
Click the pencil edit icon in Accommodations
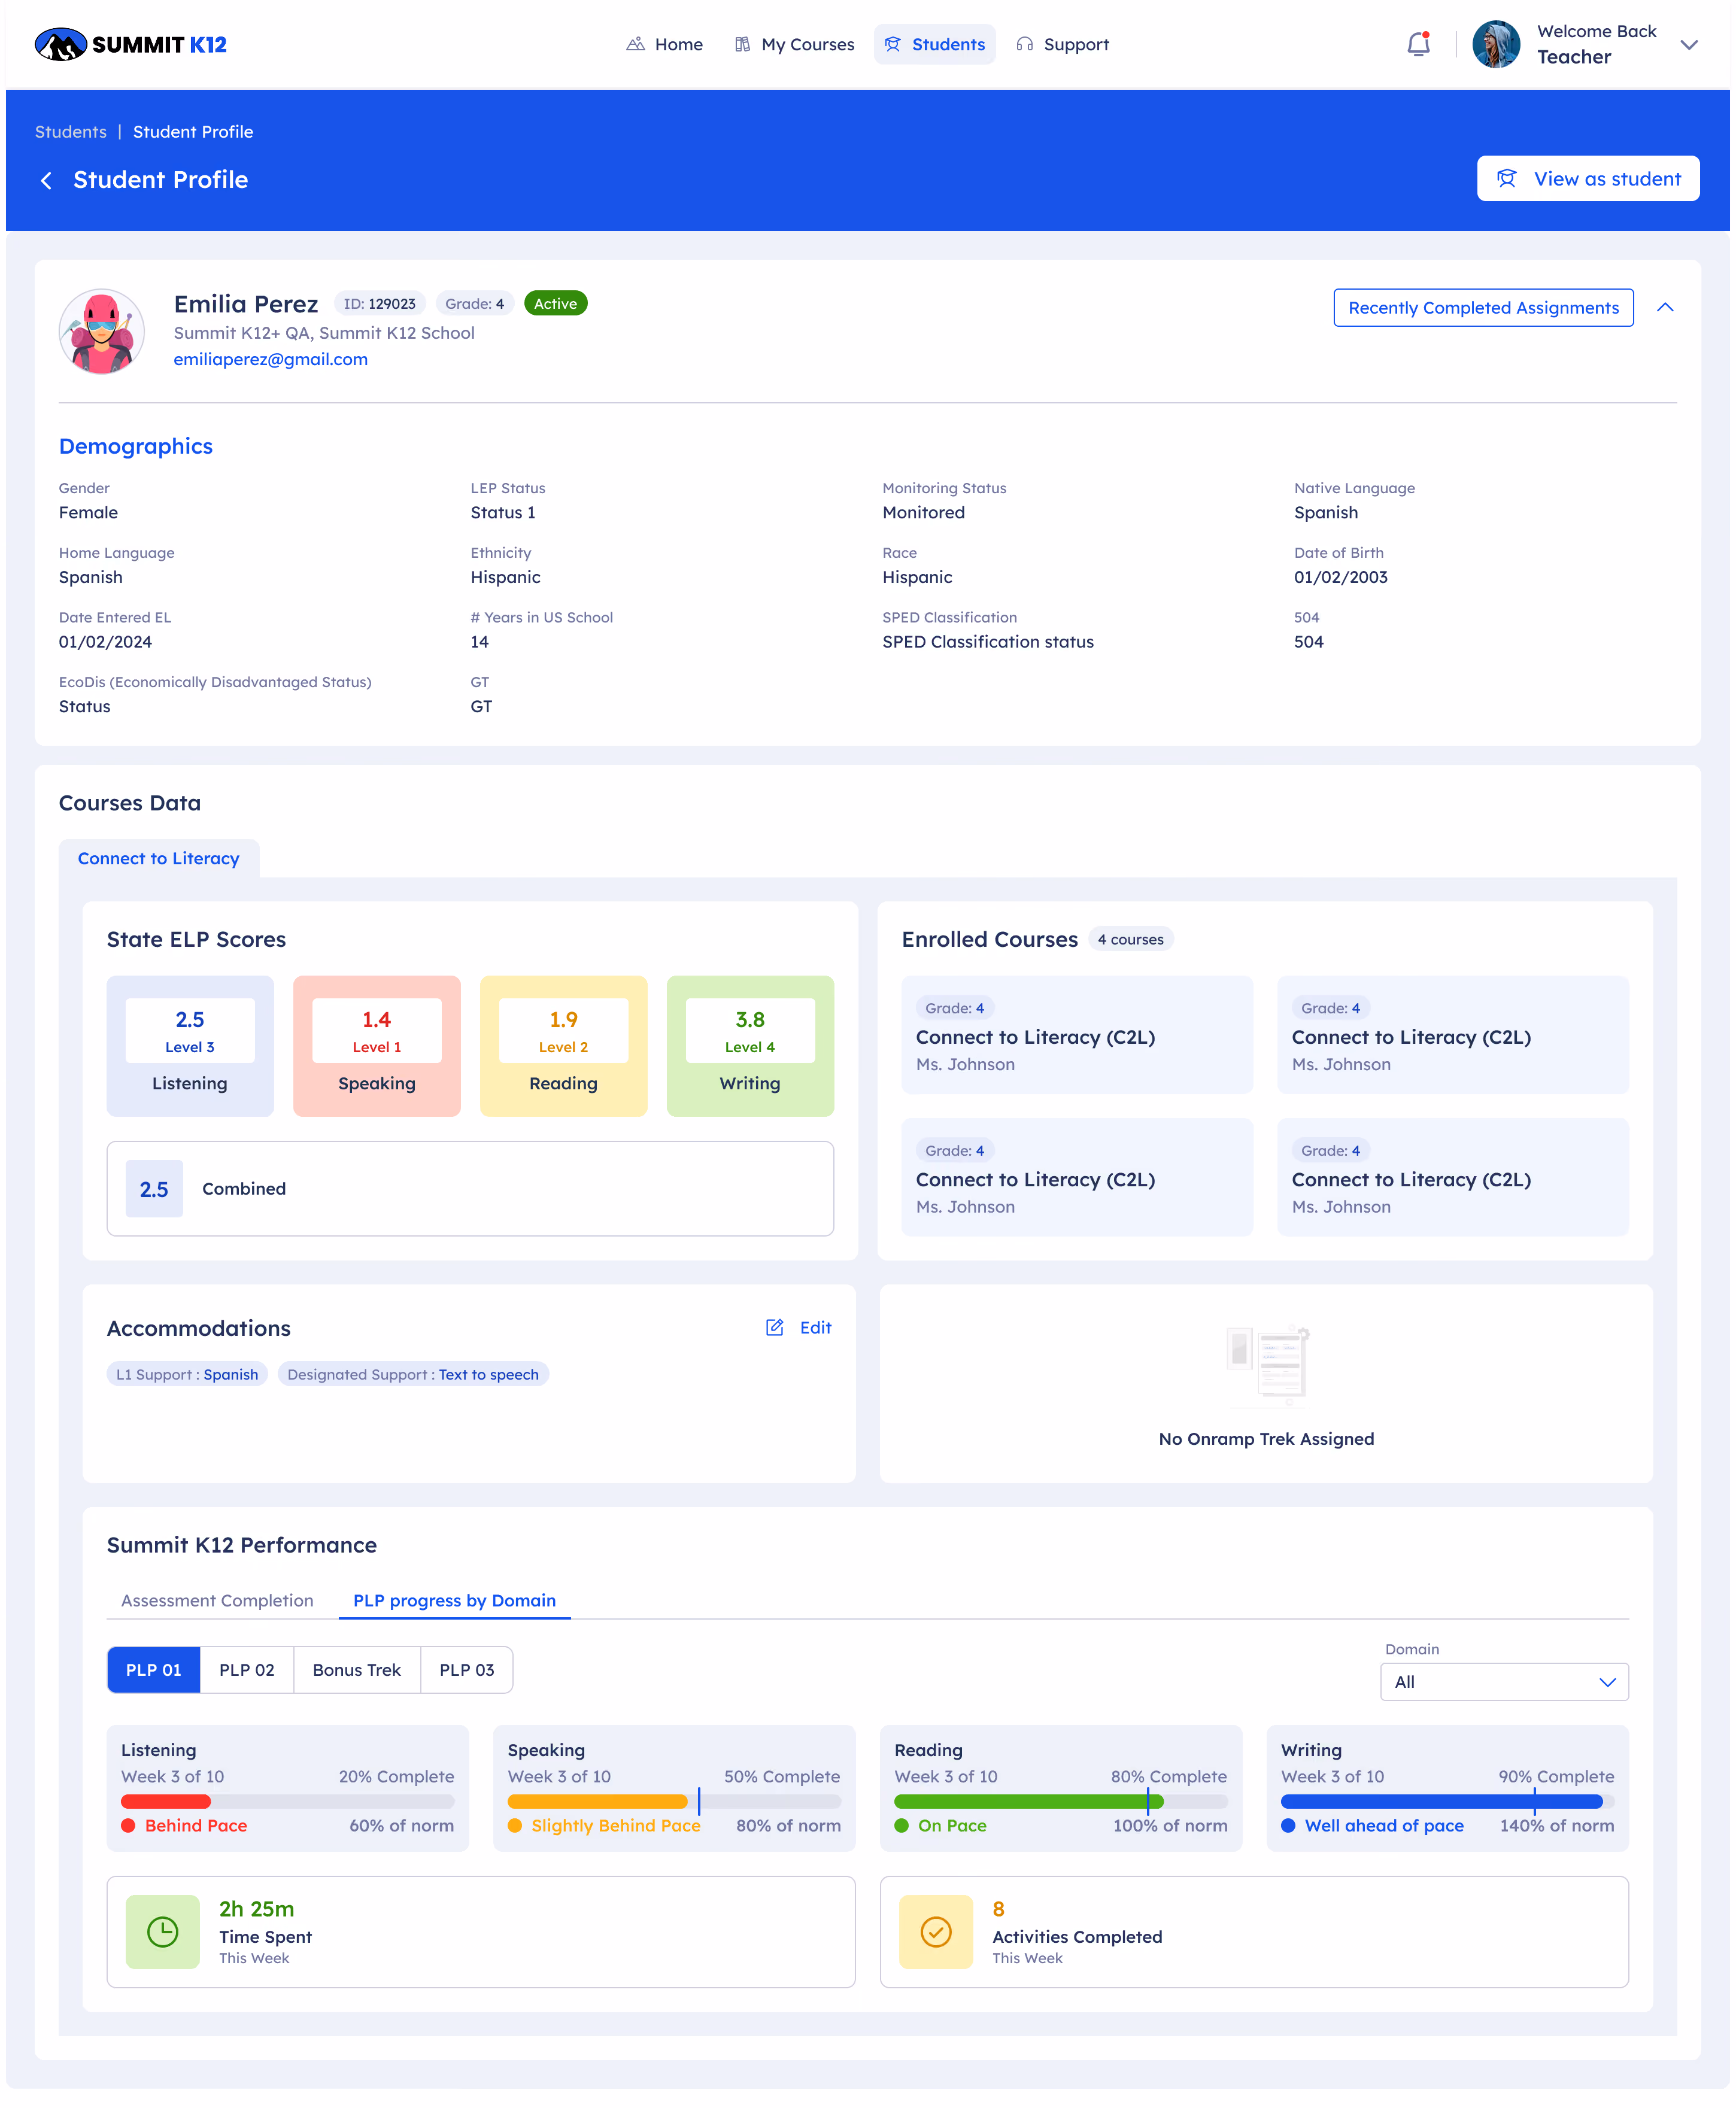775,1327
